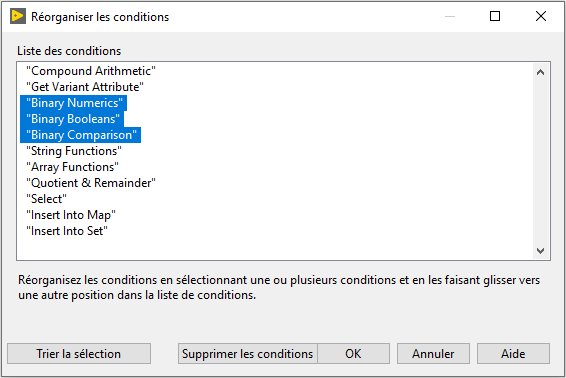Confirm with the OK button

[353, 353]
